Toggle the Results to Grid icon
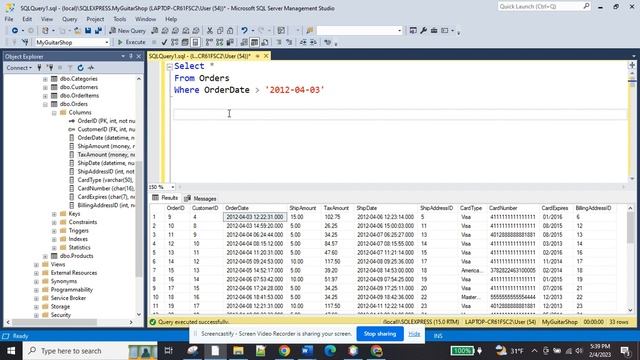 254,42
